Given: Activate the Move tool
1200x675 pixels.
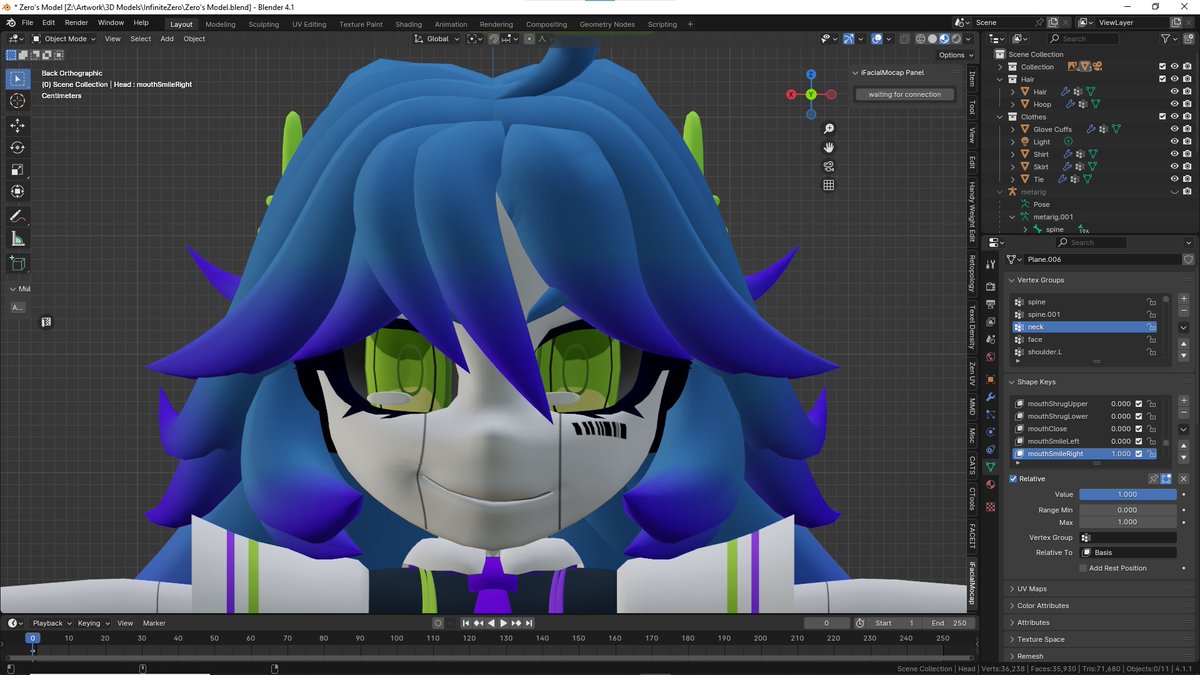Looking at the screenshot, I should 17,125.
